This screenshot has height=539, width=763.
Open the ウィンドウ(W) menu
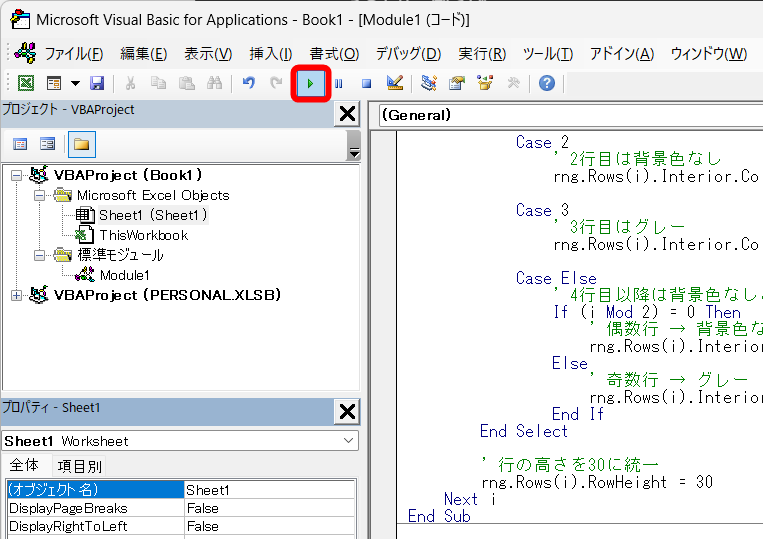(x=709, y=54)
